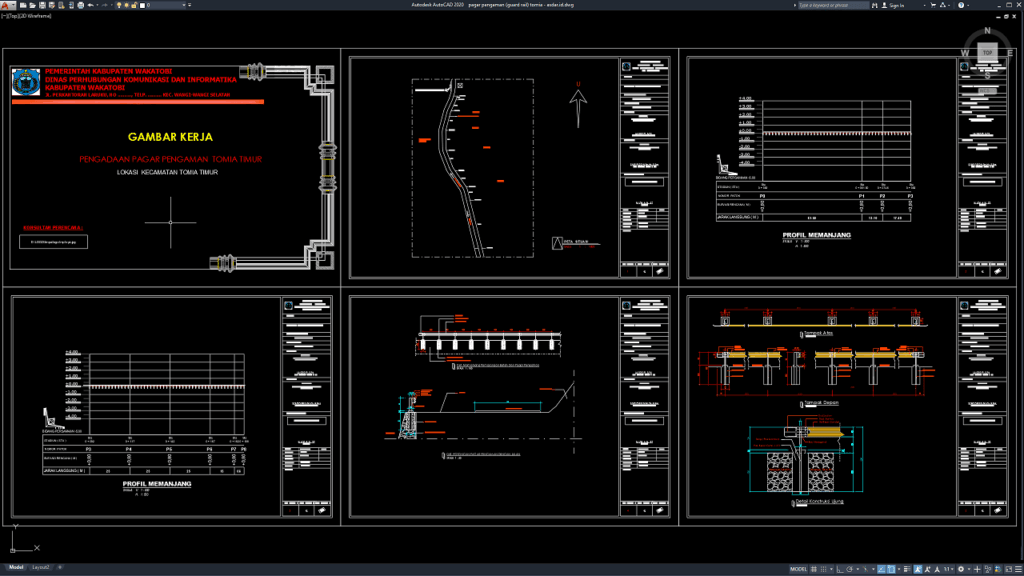Undo the last action via the Undo icon
Image resolution: width=1024 pixels, height=576 pixels.
click(90, 6)
